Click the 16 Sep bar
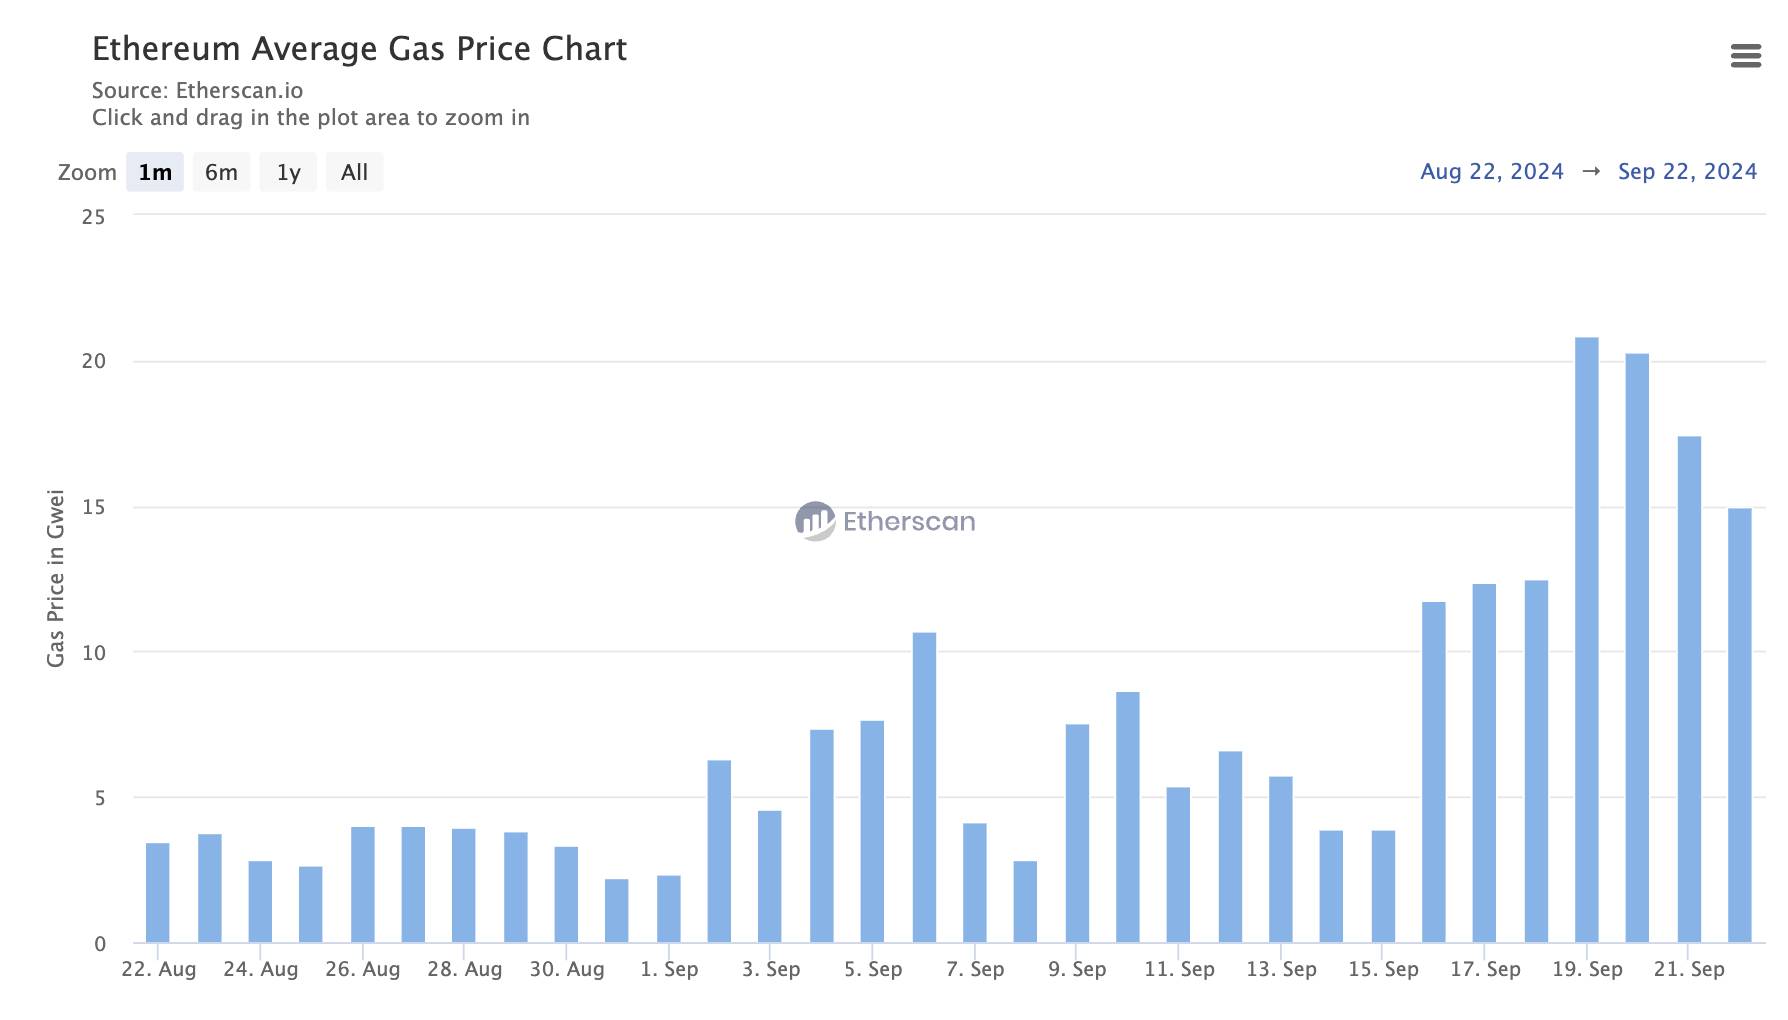 coord(1433,772)
